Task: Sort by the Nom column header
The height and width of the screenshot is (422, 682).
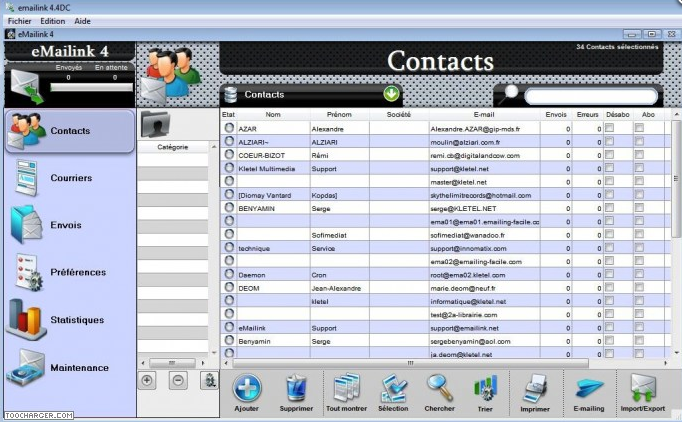Action: pos(273,114)
